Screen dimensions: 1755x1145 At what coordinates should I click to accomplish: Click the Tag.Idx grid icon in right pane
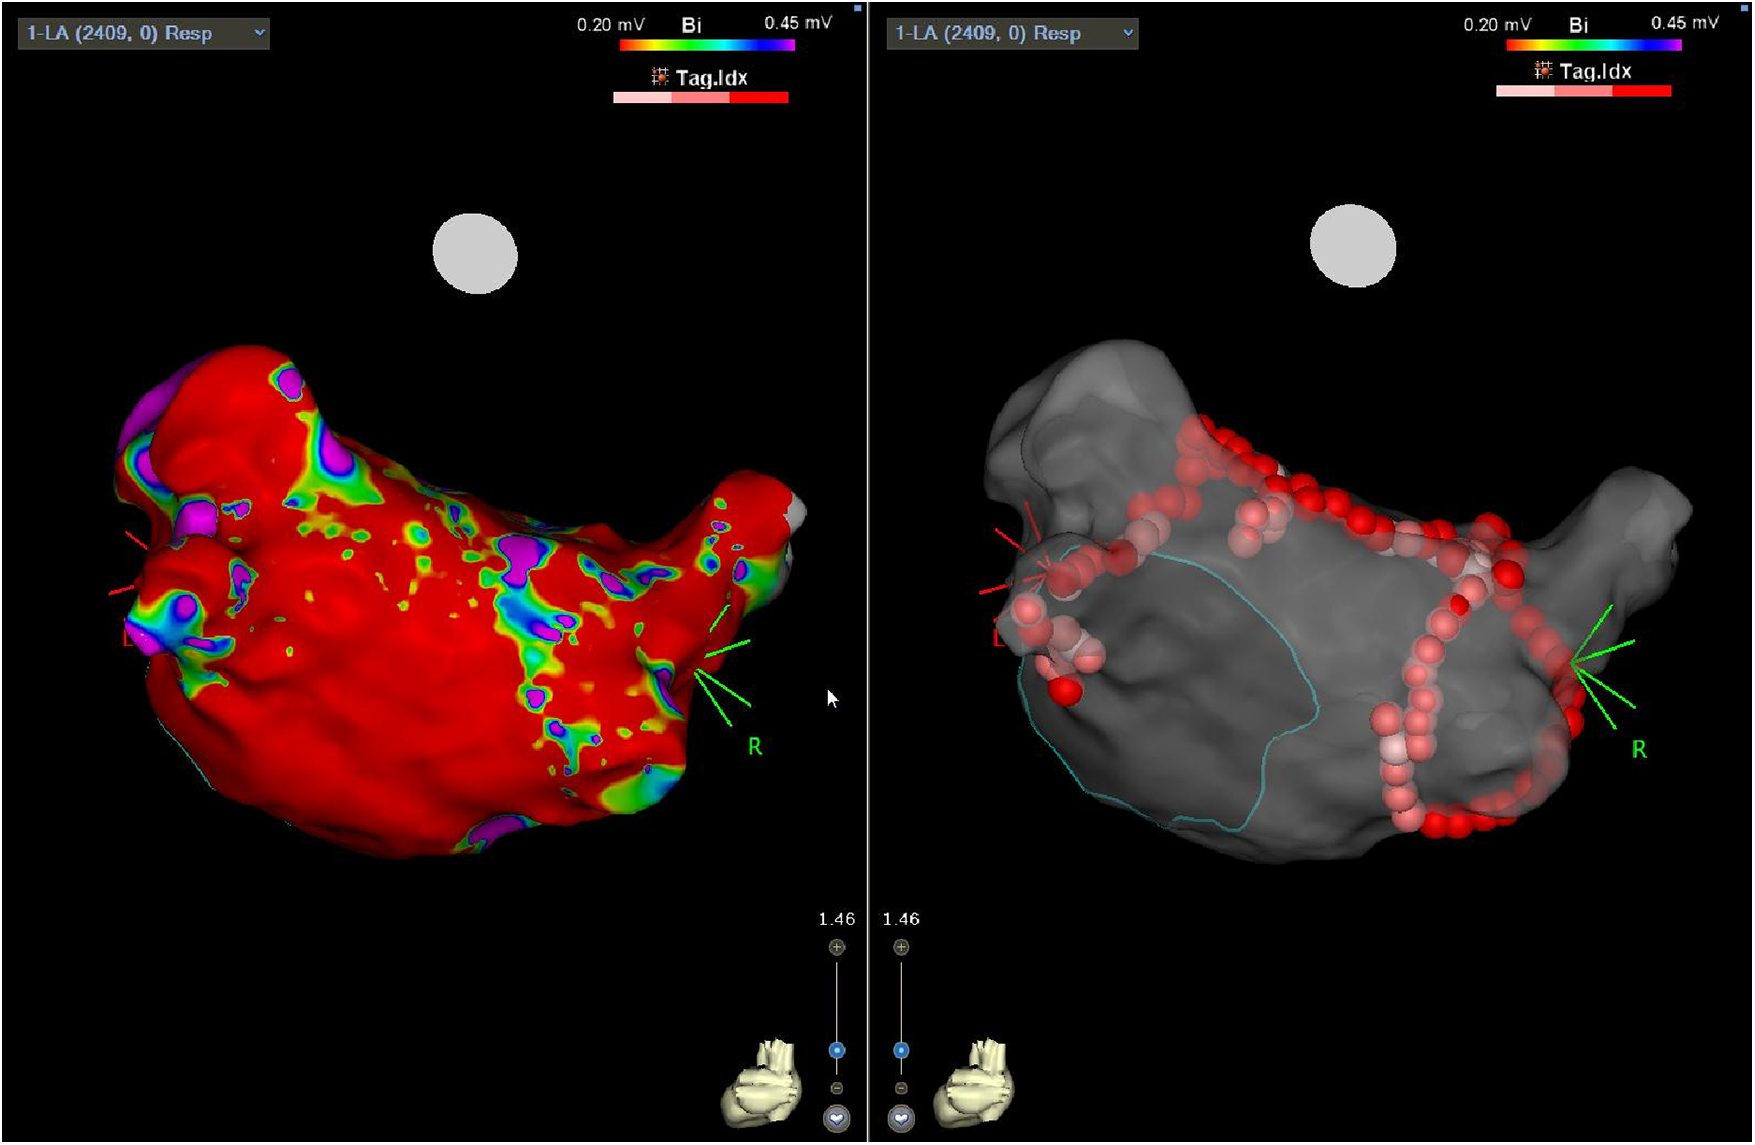(x=1543, y=71)
